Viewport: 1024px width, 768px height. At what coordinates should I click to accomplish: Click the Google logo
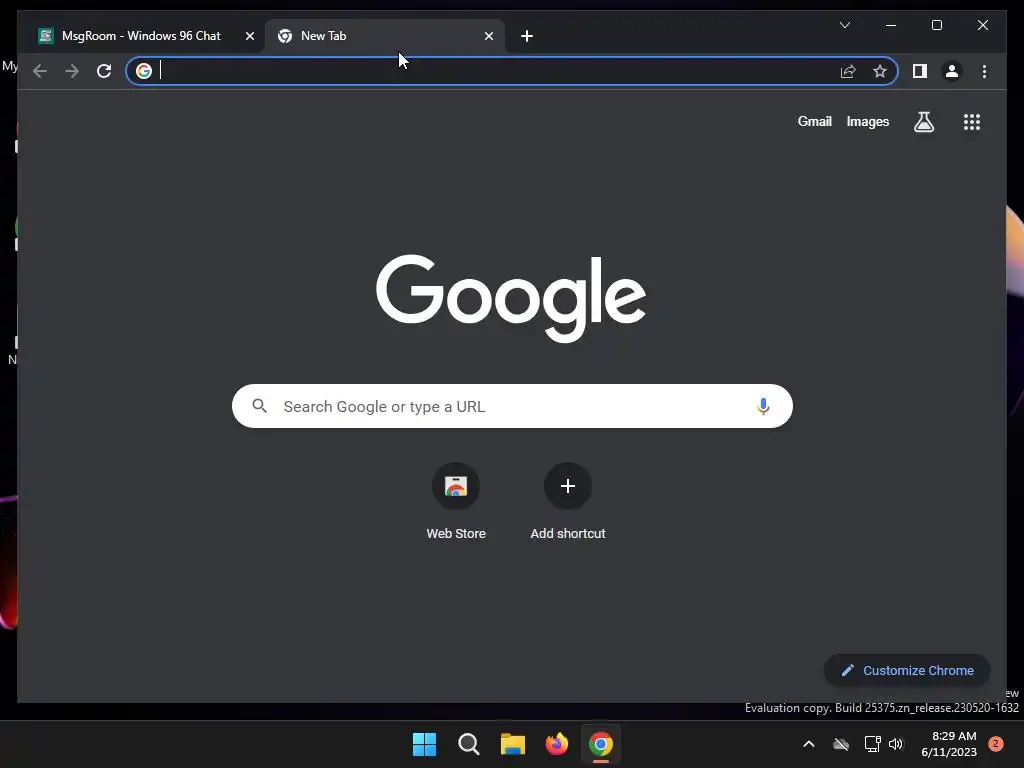[511, 298]
